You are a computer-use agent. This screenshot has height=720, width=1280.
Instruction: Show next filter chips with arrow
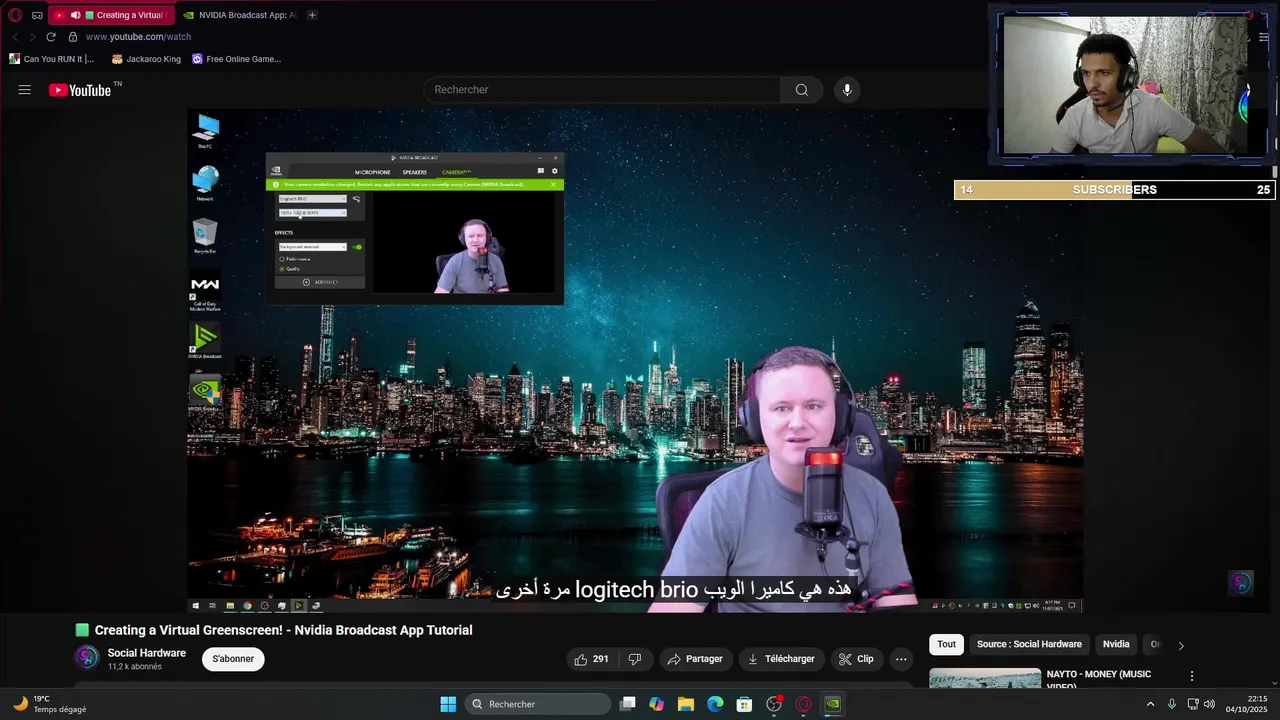click(1181, 645)
